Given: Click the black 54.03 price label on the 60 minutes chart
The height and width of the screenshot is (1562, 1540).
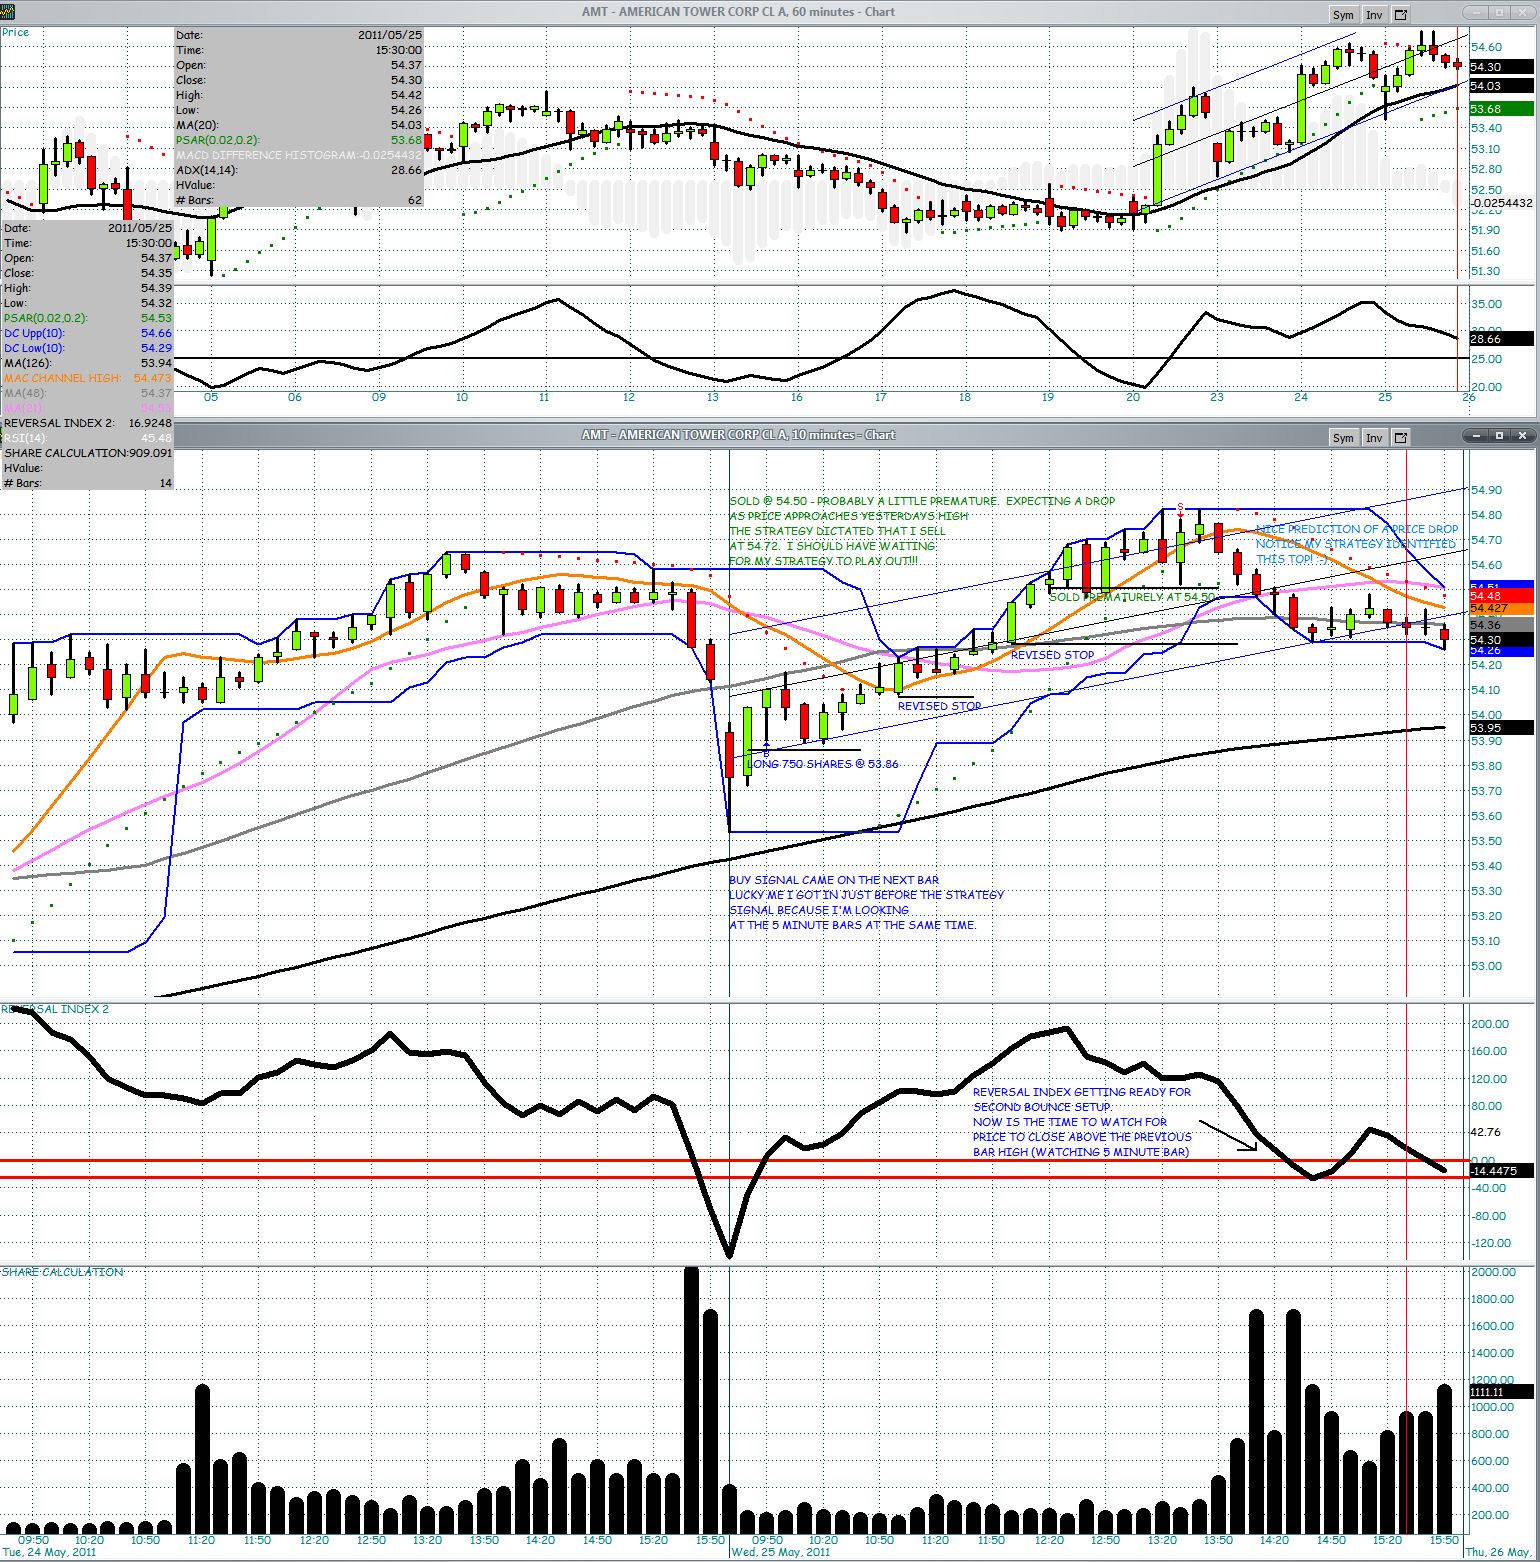Looking at the screenshot, I should [1501, 87].
